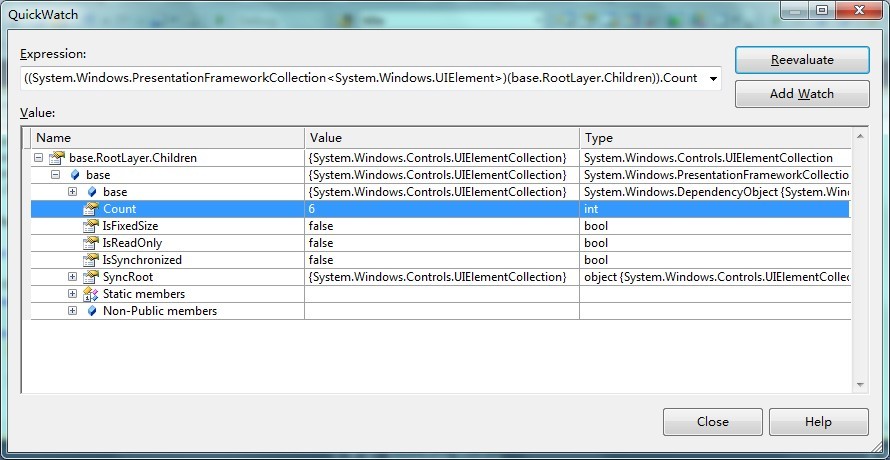Click the bool type of IsFixedSize
Screen dimensions: 890x460
(715, 226)
